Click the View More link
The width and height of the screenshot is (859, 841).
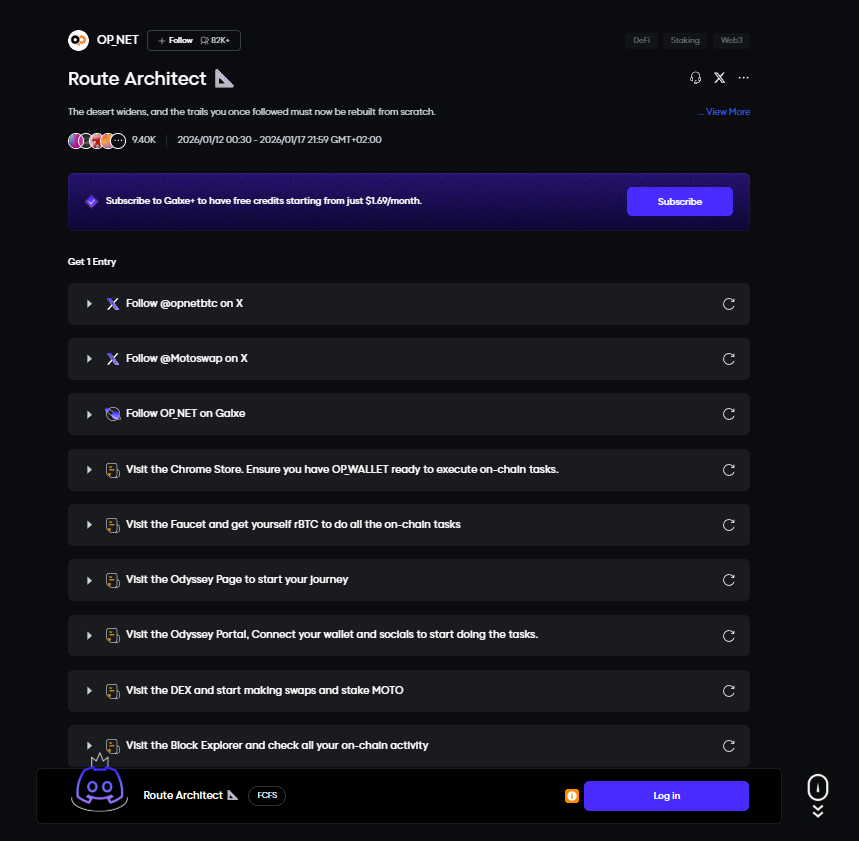[x=726, y=112]
